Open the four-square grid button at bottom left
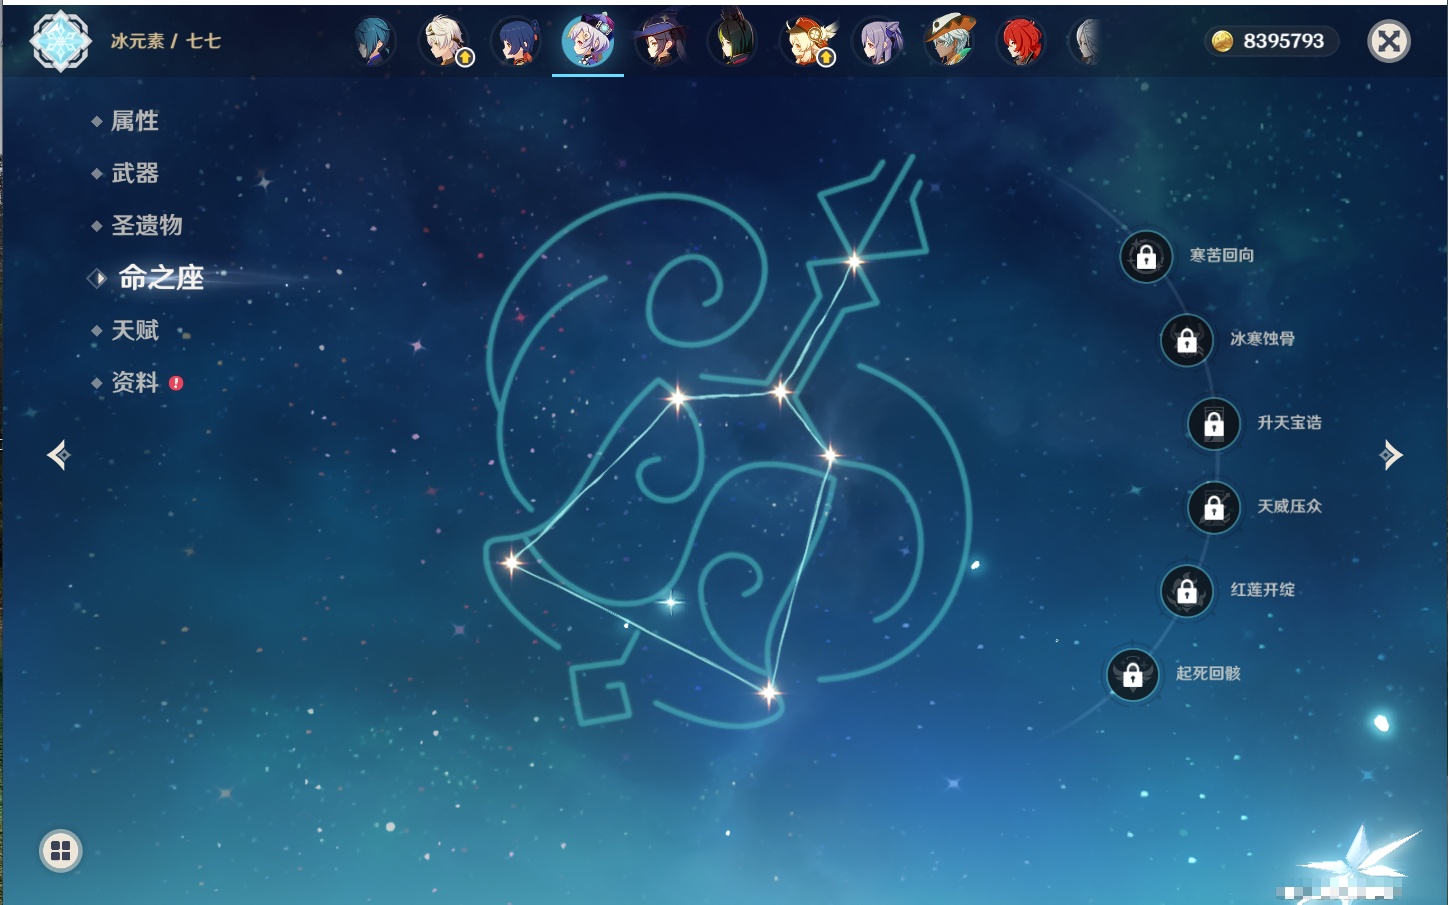Image resolution: width=1448 pixels, height=905 pixels. click(x=61, y=851)
